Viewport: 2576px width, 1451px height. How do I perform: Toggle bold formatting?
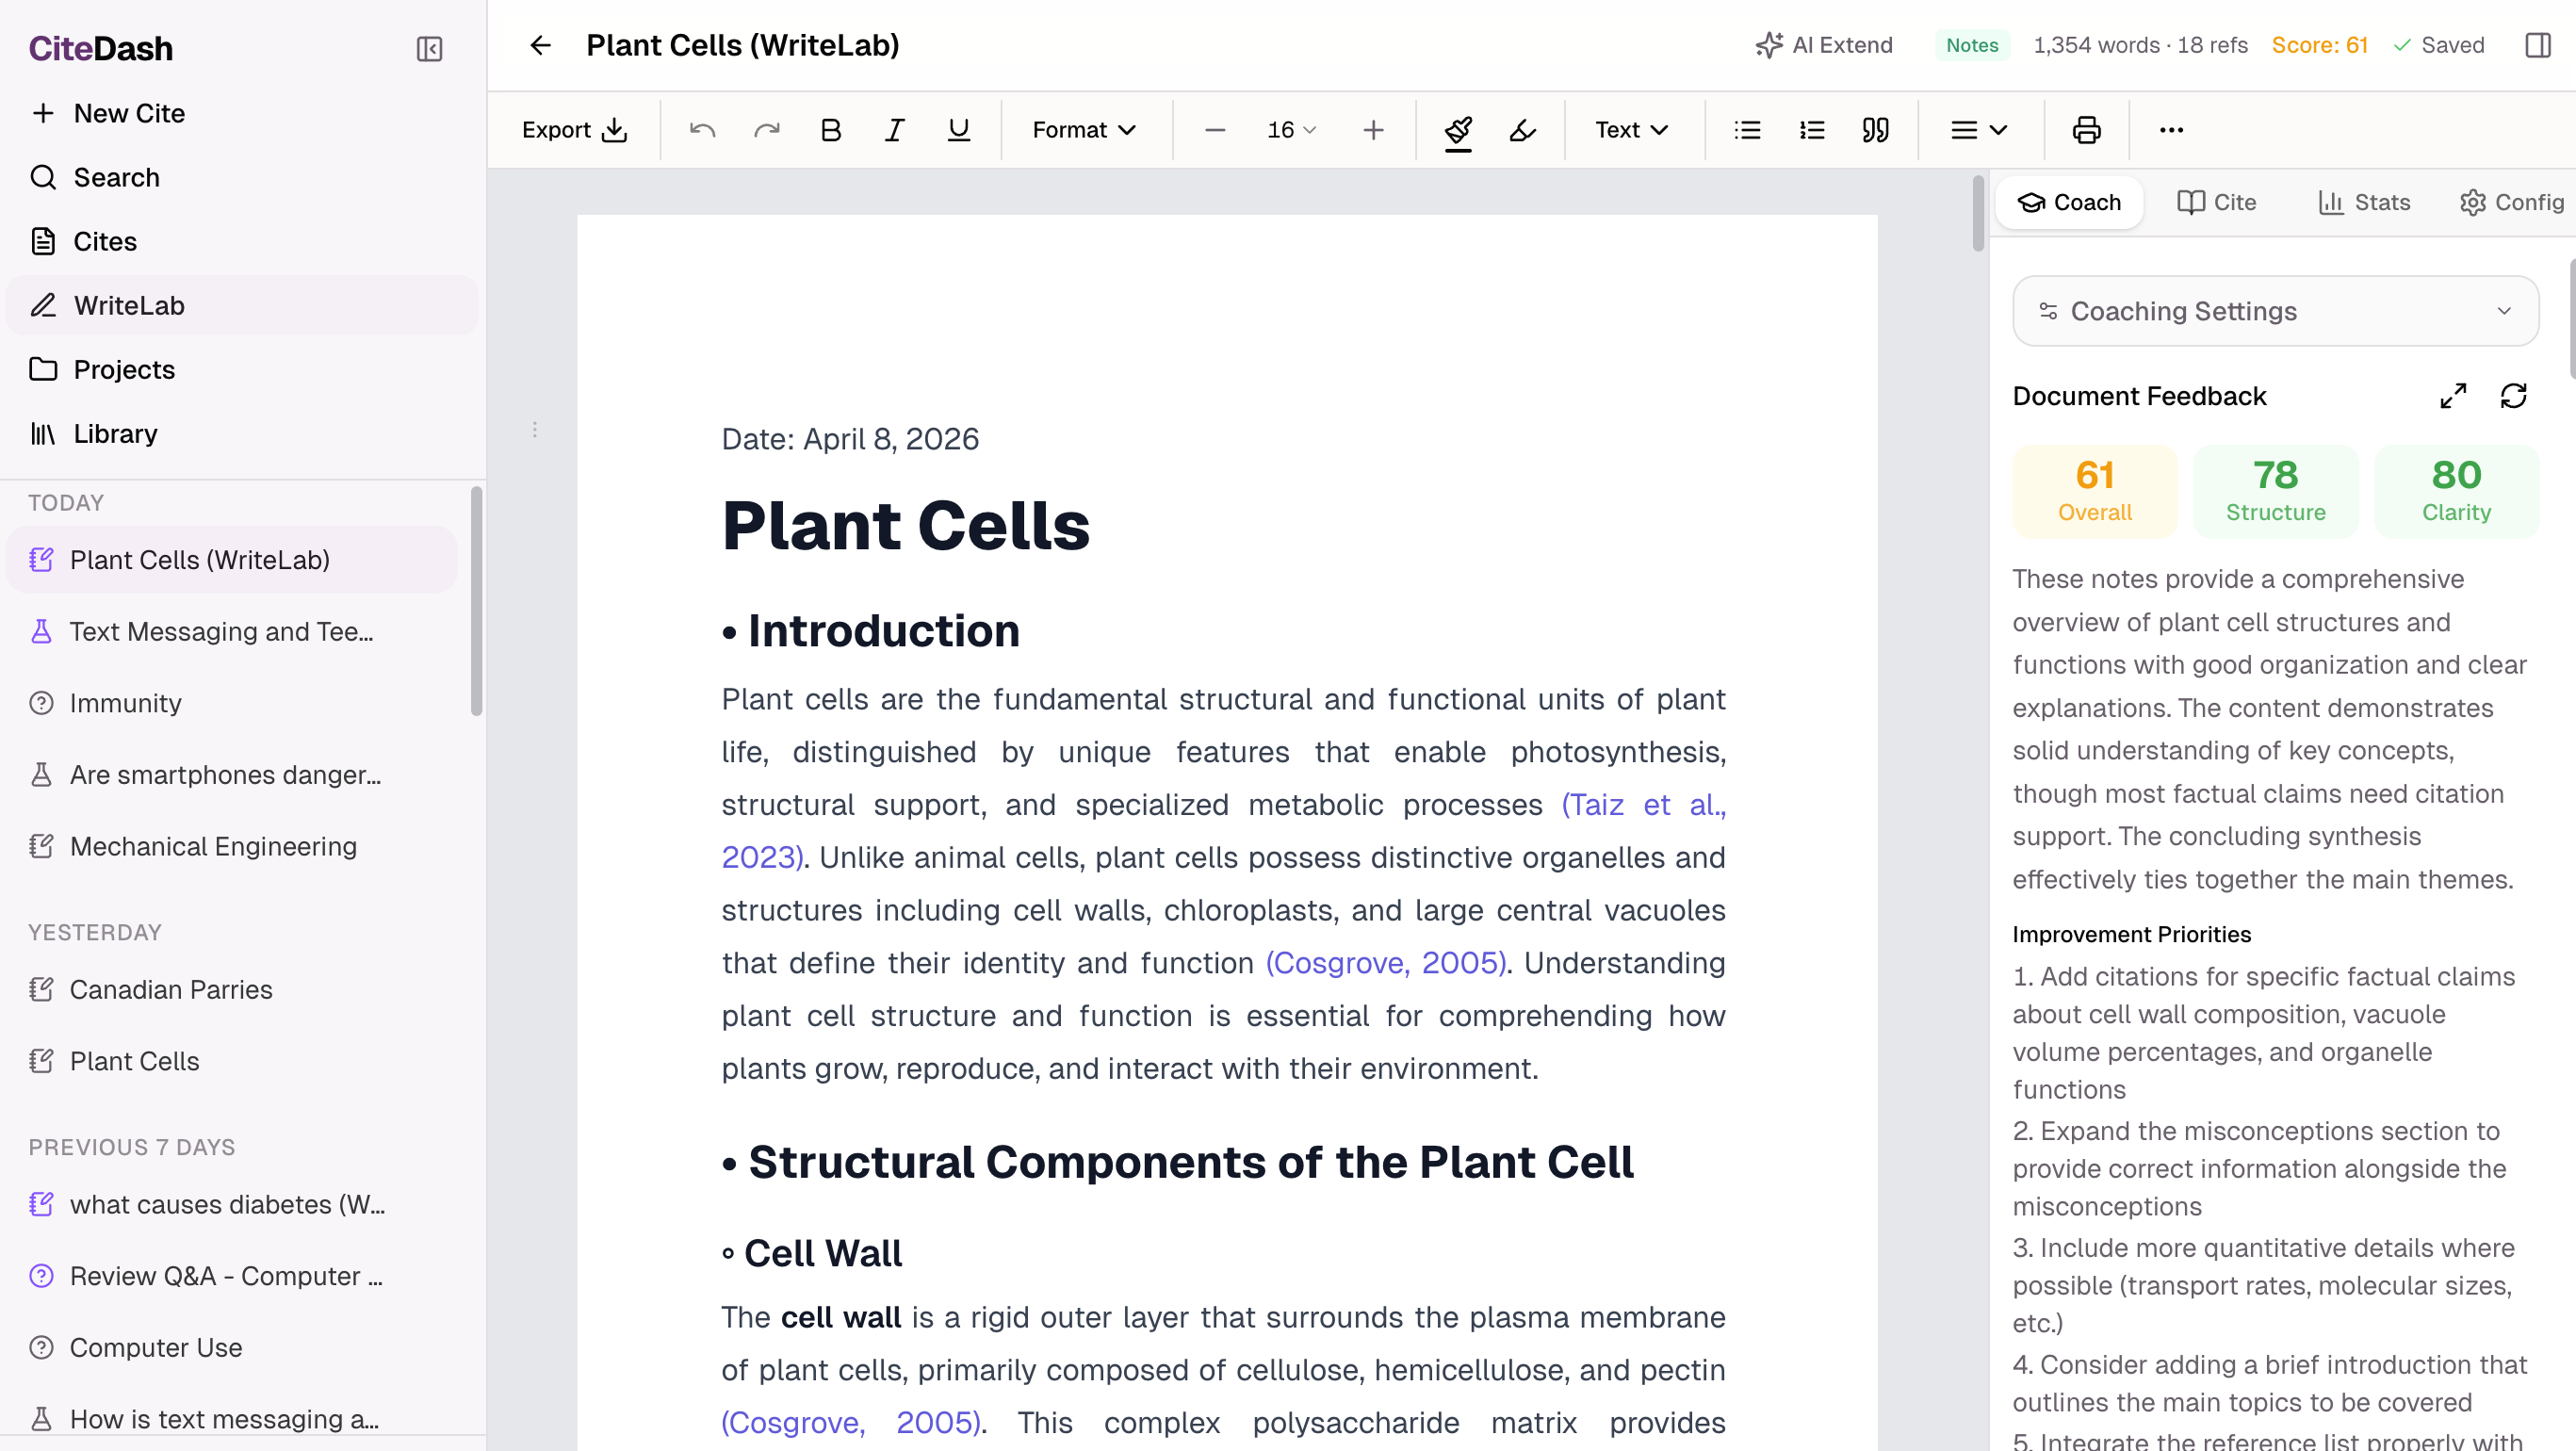[x=830, y=130]
